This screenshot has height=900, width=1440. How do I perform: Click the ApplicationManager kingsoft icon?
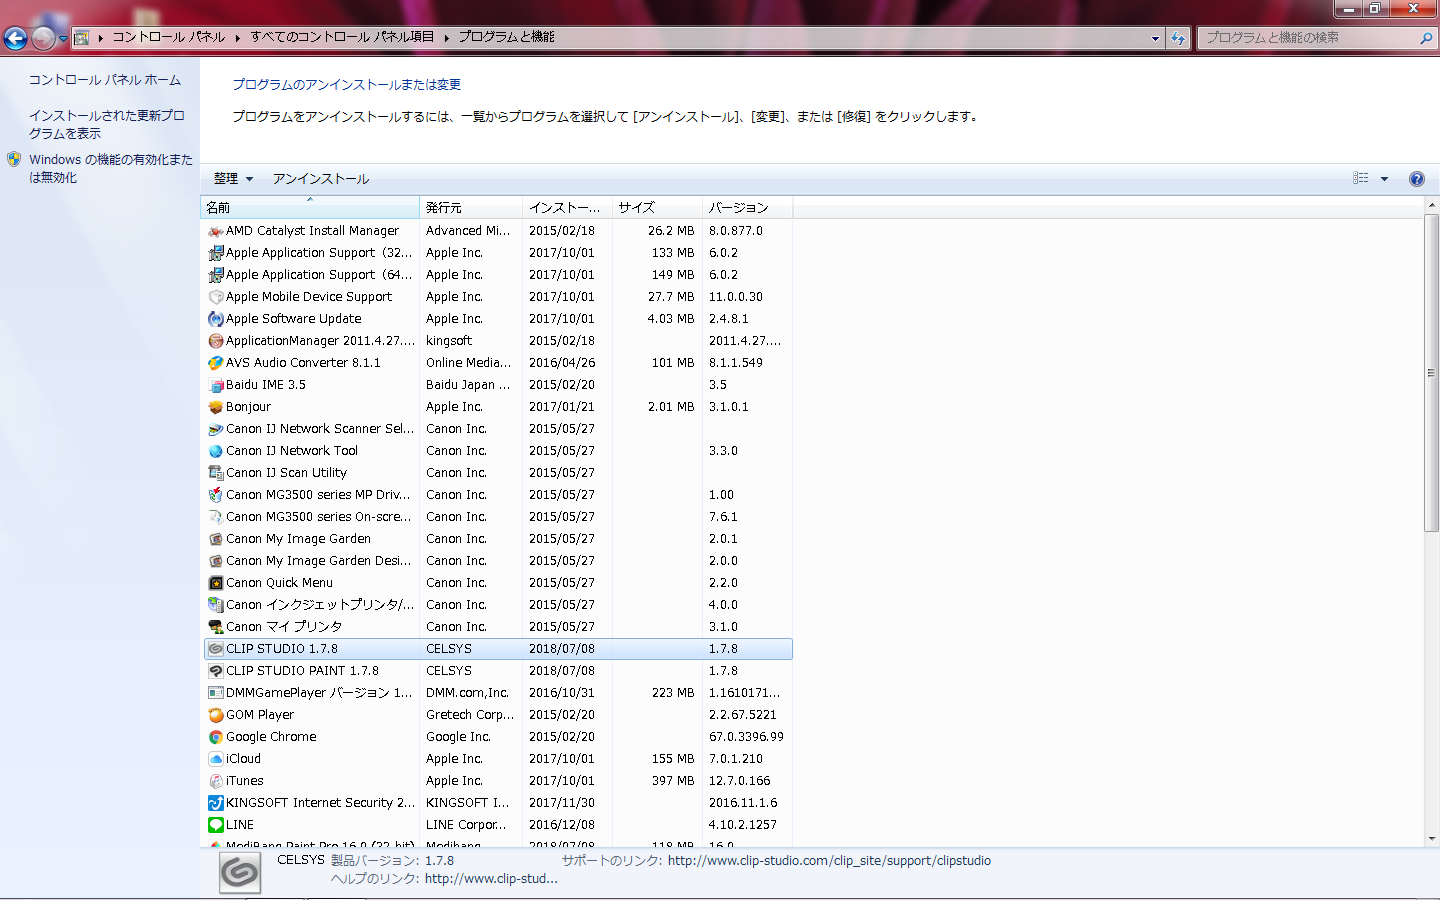(215, 341)
